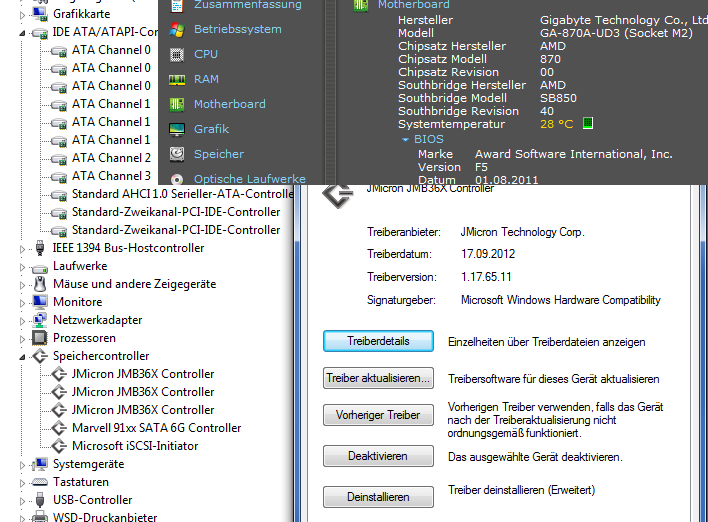The height and width of the screenshot is (522, 708).
Task: Click the Monitore screen icon
Action: (40, 302)
